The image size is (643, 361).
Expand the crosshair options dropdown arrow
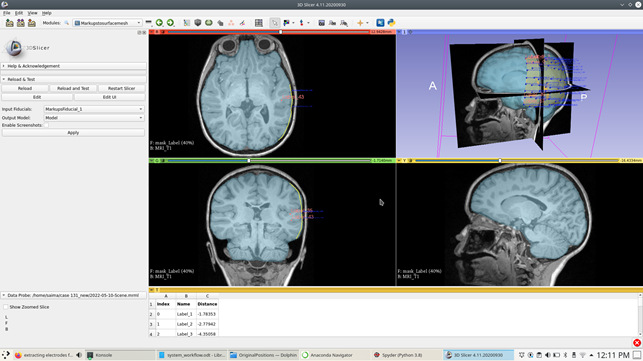tap(367, 23)
